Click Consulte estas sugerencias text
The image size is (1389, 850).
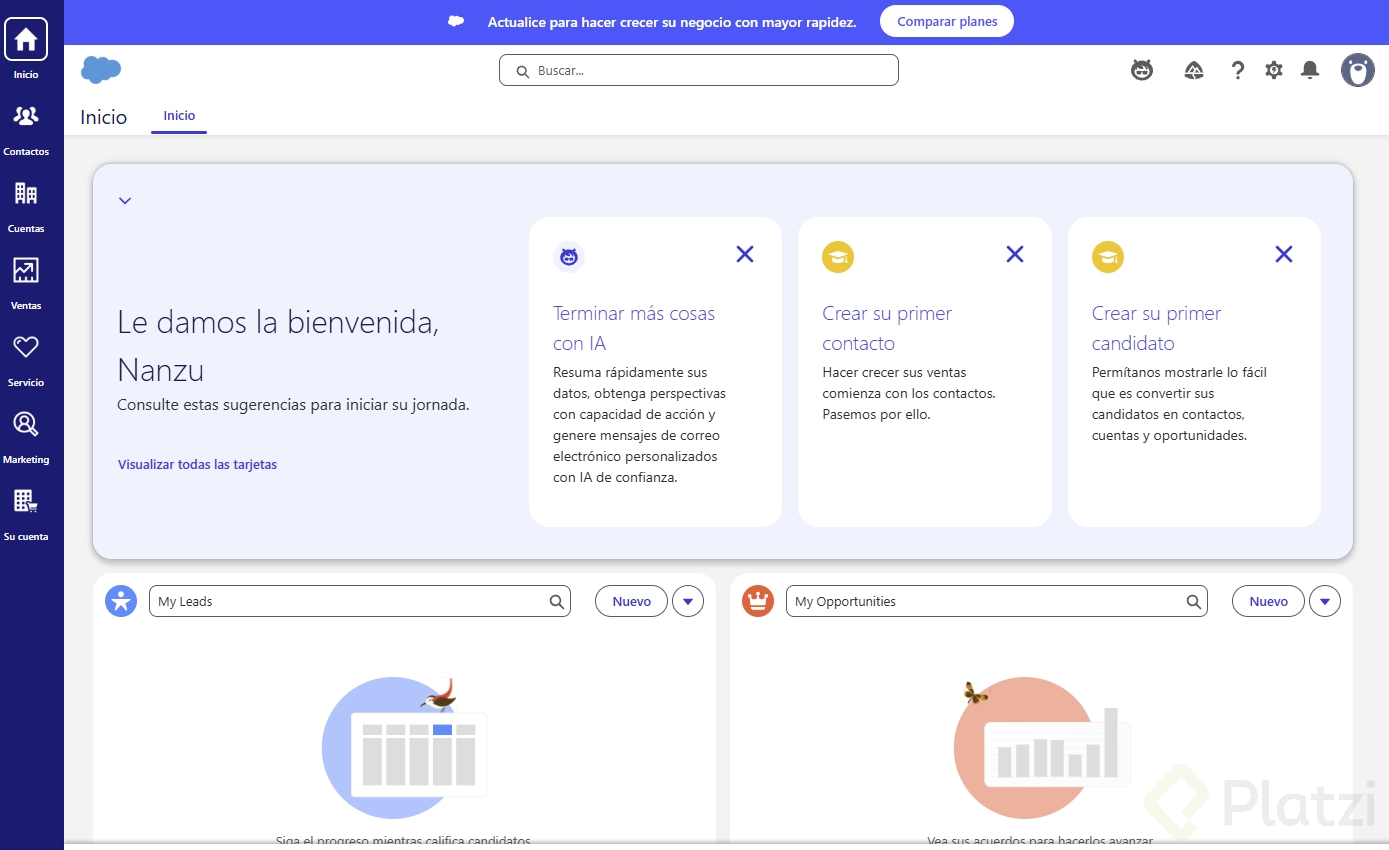tap(293, 405)
